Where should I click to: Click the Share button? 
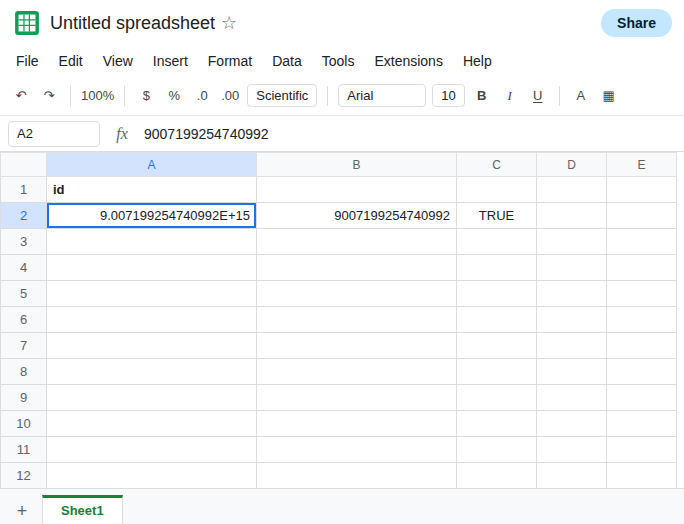(x=636, y=23)
